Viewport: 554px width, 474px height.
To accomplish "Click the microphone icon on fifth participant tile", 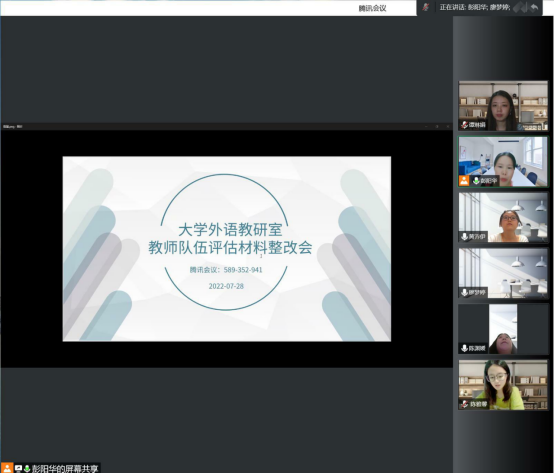I will (465, 349).
